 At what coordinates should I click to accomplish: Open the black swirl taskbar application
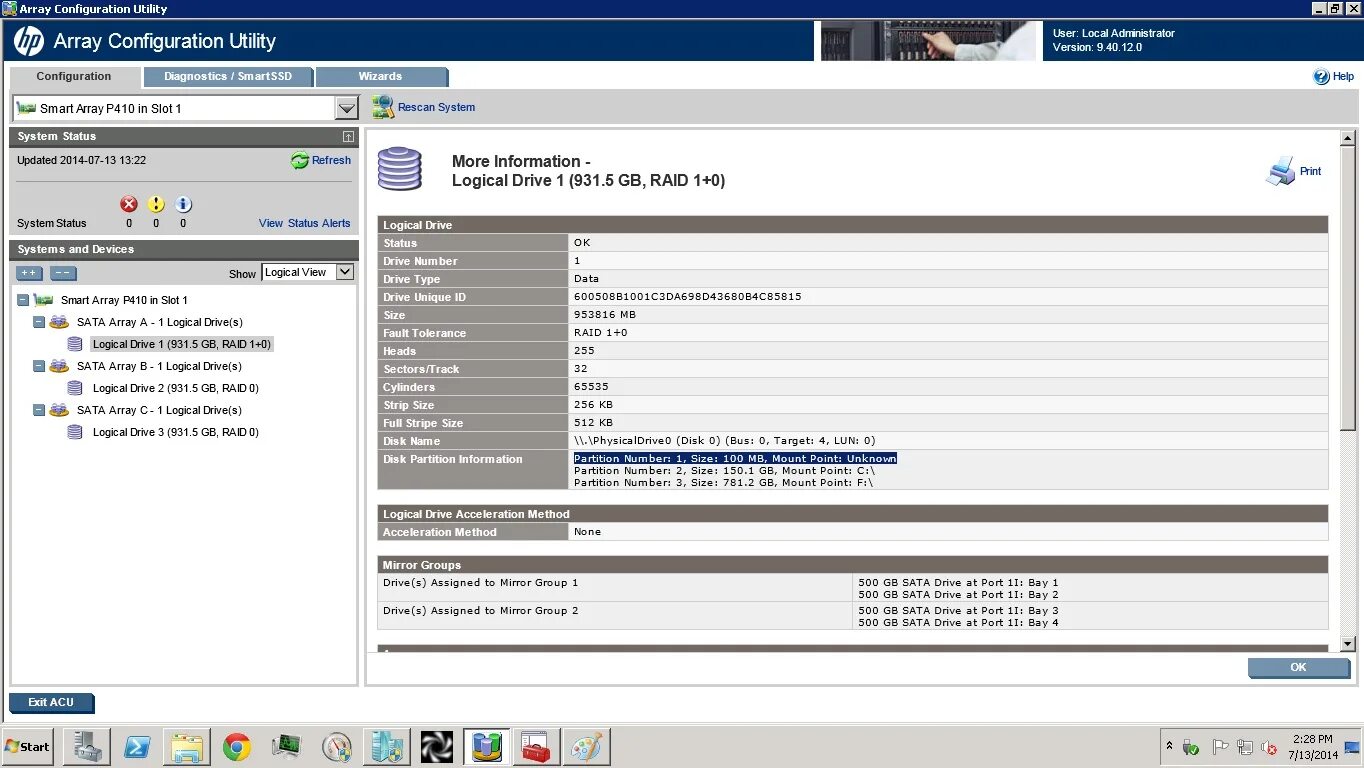point(437,747)
